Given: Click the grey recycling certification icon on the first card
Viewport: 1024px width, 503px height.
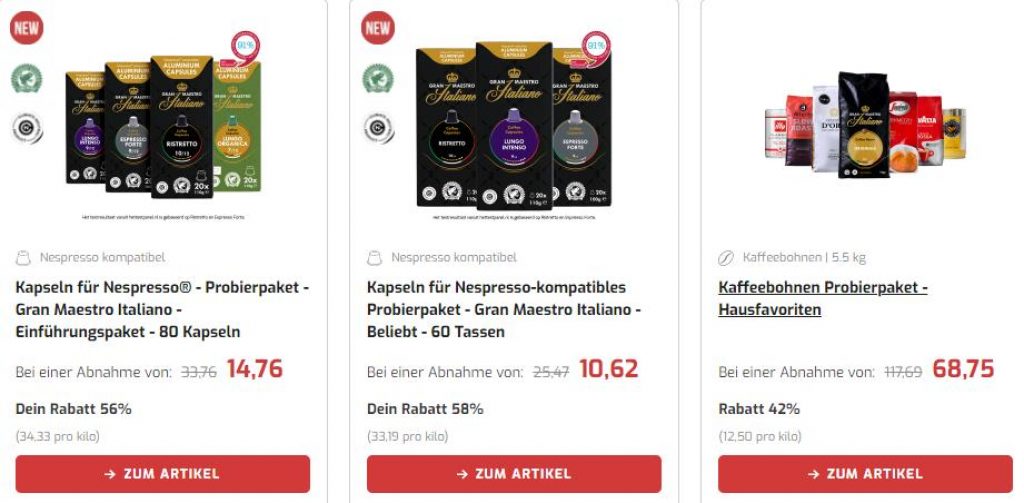Looking at the screenshot, I should (x=27, y=128).
